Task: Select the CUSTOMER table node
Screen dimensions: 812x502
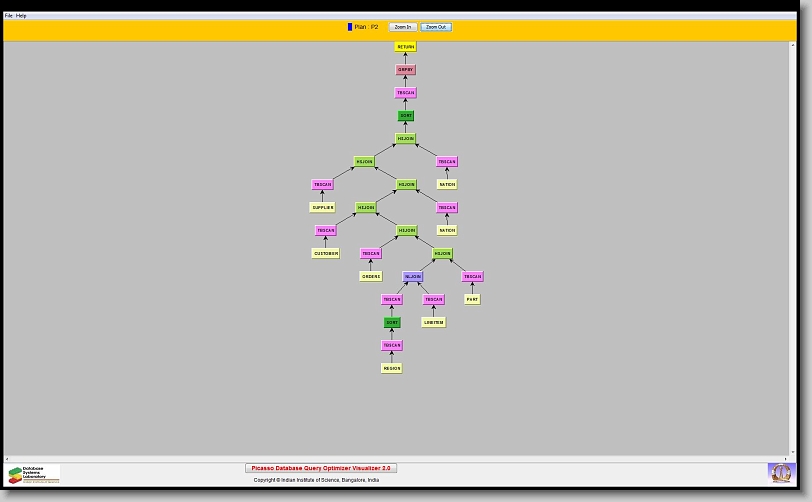Action: click(326, 254)
